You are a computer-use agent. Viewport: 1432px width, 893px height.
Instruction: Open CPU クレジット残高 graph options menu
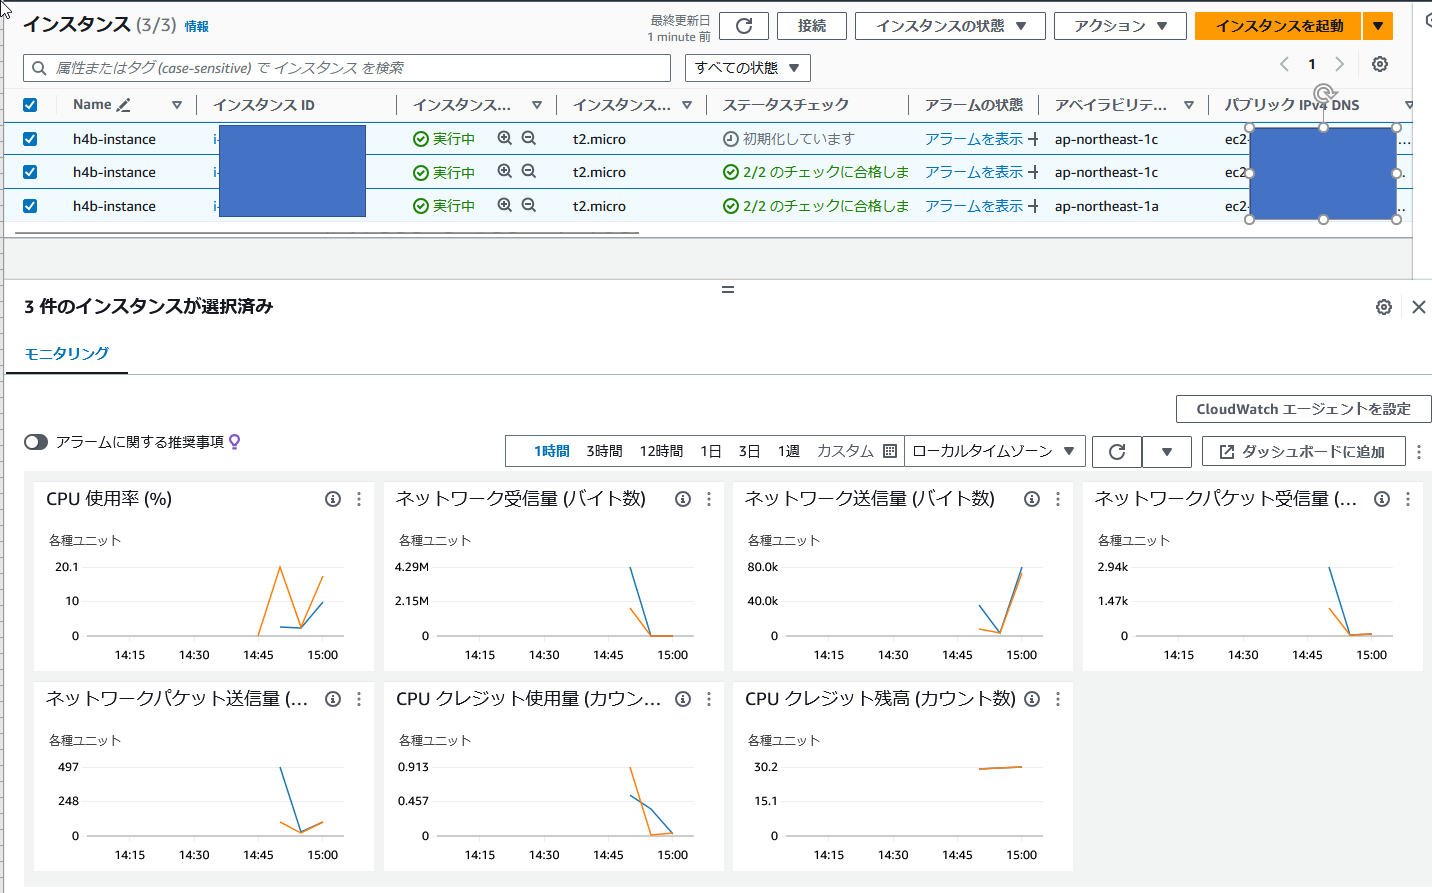(x=1058, y=699)
